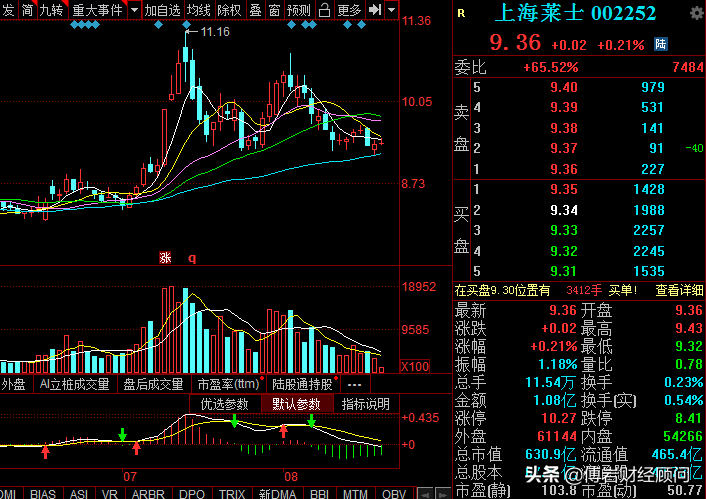Screen dimensions: 706x499
Task: Enable the 九转 indicator
Action: (51, 10)
